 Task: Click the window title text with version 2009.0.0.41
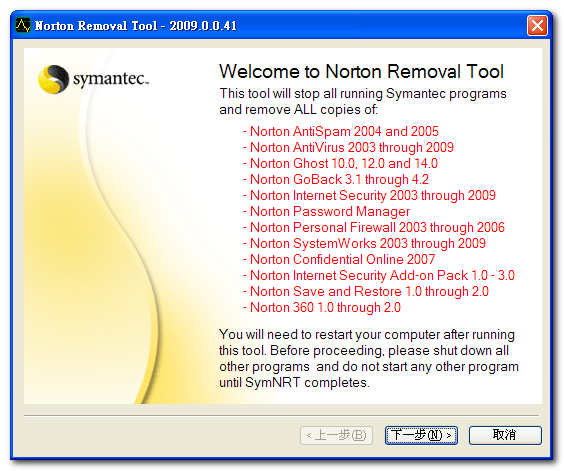(x=136, y=26)
